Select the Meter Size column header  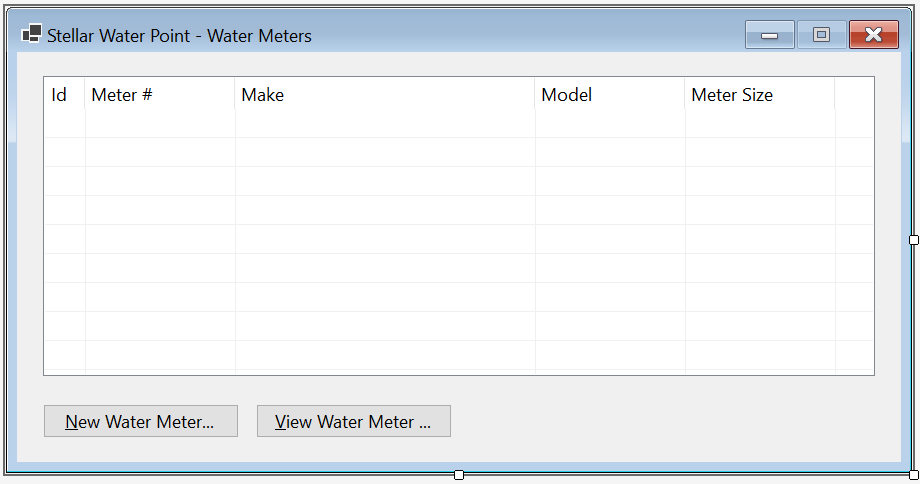tap(760, 94)
